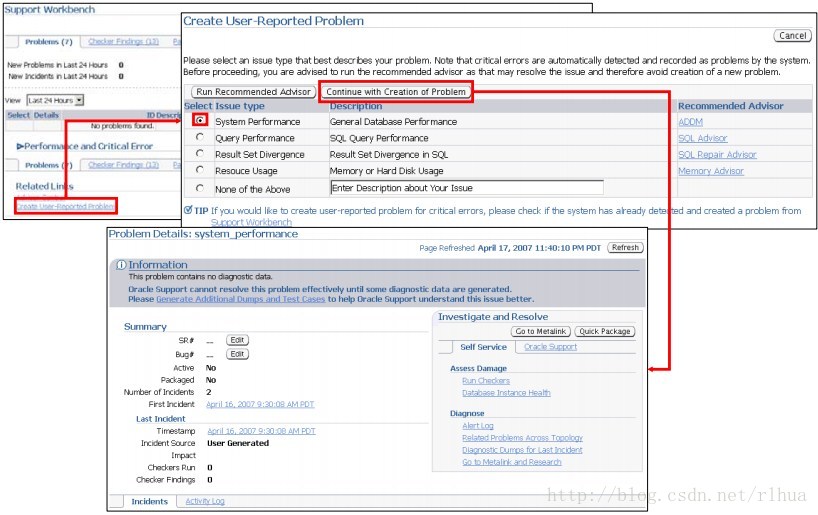Viewport: 818px width, 515px height.
Task: Click the Issue type column header
Action: pos(240,106)
